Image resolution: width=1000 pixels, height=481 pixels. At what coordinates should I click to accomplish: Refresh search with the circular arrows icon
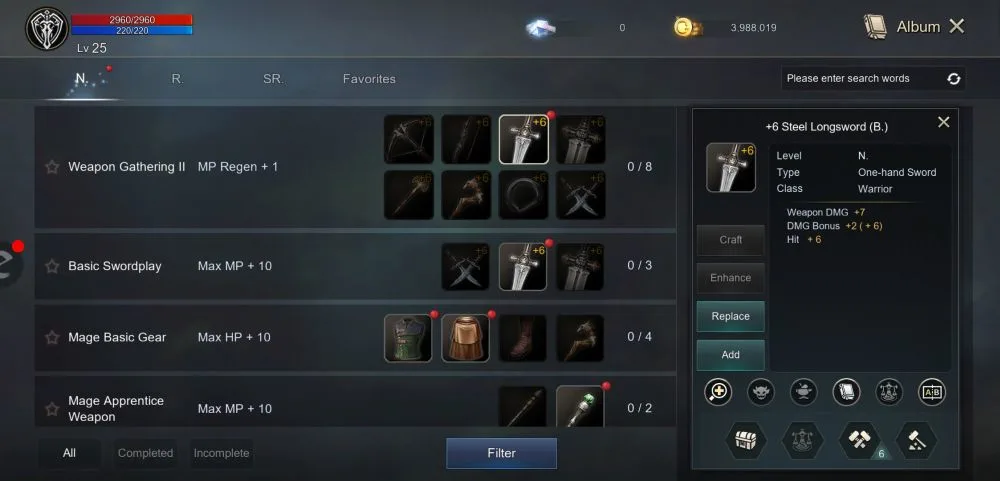click(953, 78)
